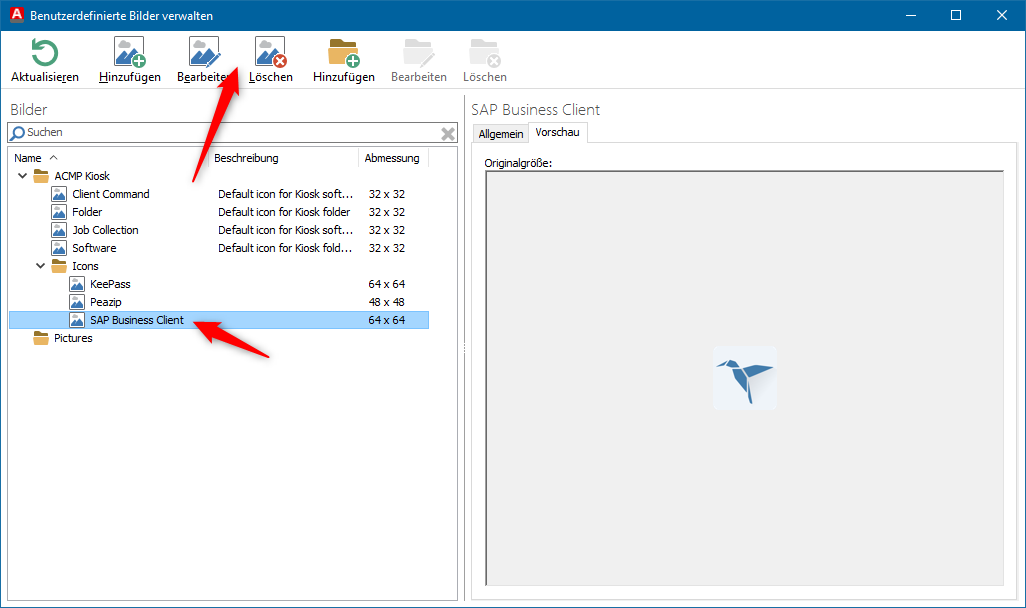The width and height of the screenshot is (1026, 608).
Task: Select the KeePass image entry
Action: point(110,284)
